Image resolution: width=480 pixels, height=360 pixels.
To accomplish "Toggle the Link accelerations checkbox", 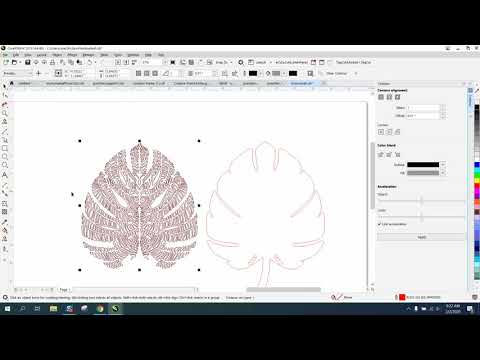I will point(379,224).
